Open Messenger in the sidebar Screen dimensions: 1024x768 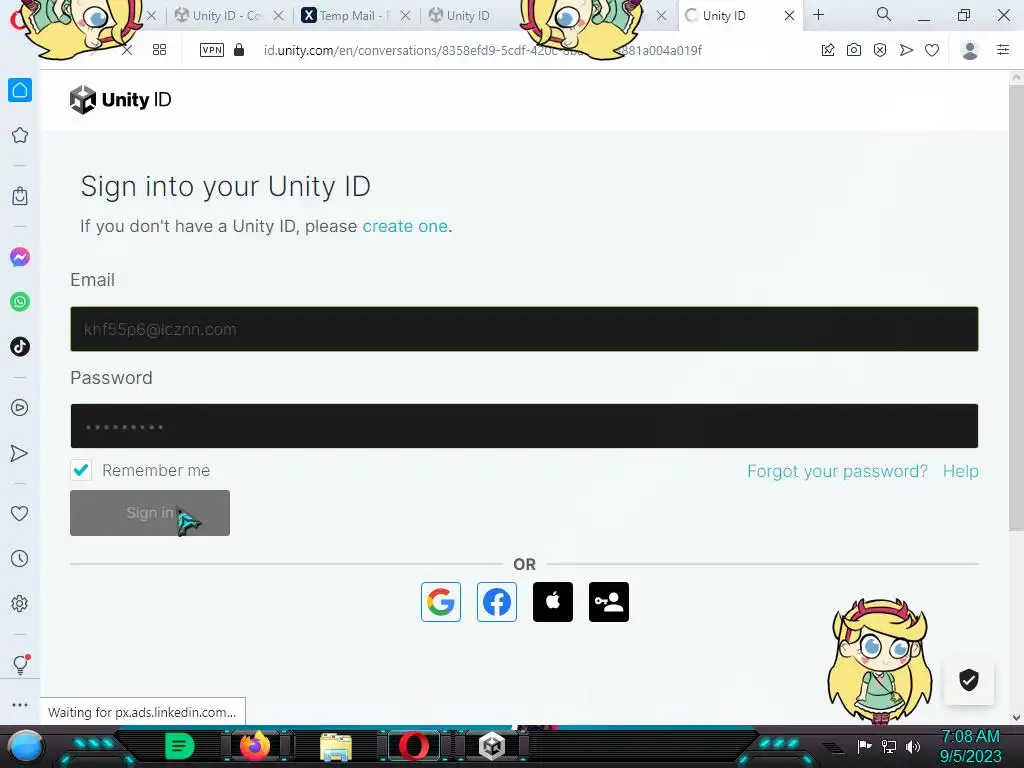click(x=20, y=257)
